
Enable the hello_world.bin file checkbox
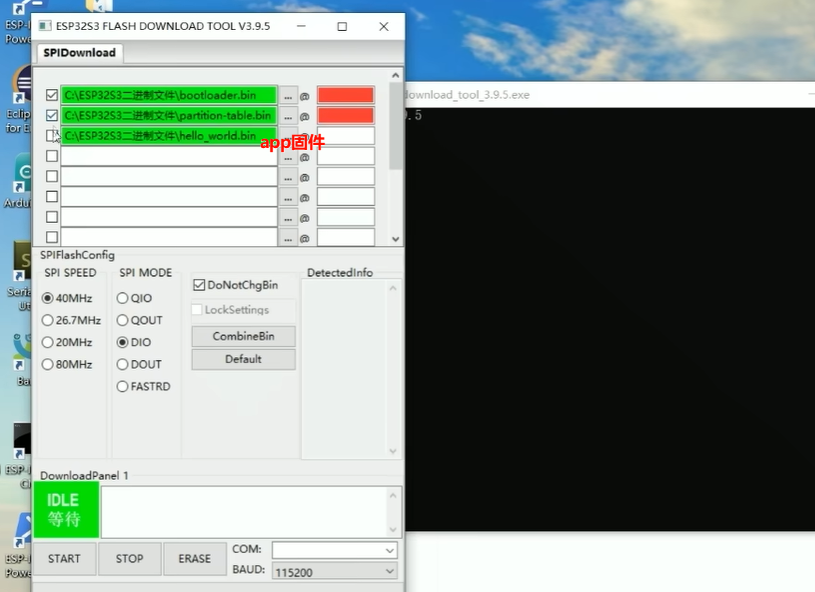point(51,136)
